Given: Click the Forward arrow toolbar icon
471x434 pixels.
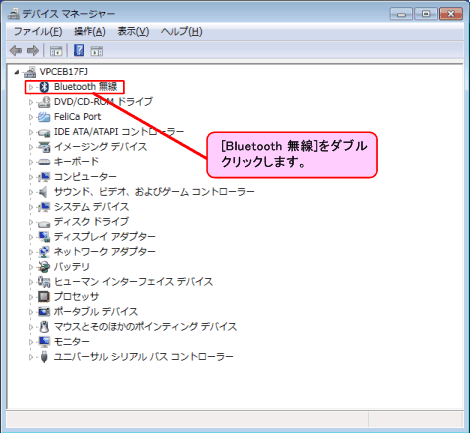Looking at the screenshot, I should [x=33, y=51].
